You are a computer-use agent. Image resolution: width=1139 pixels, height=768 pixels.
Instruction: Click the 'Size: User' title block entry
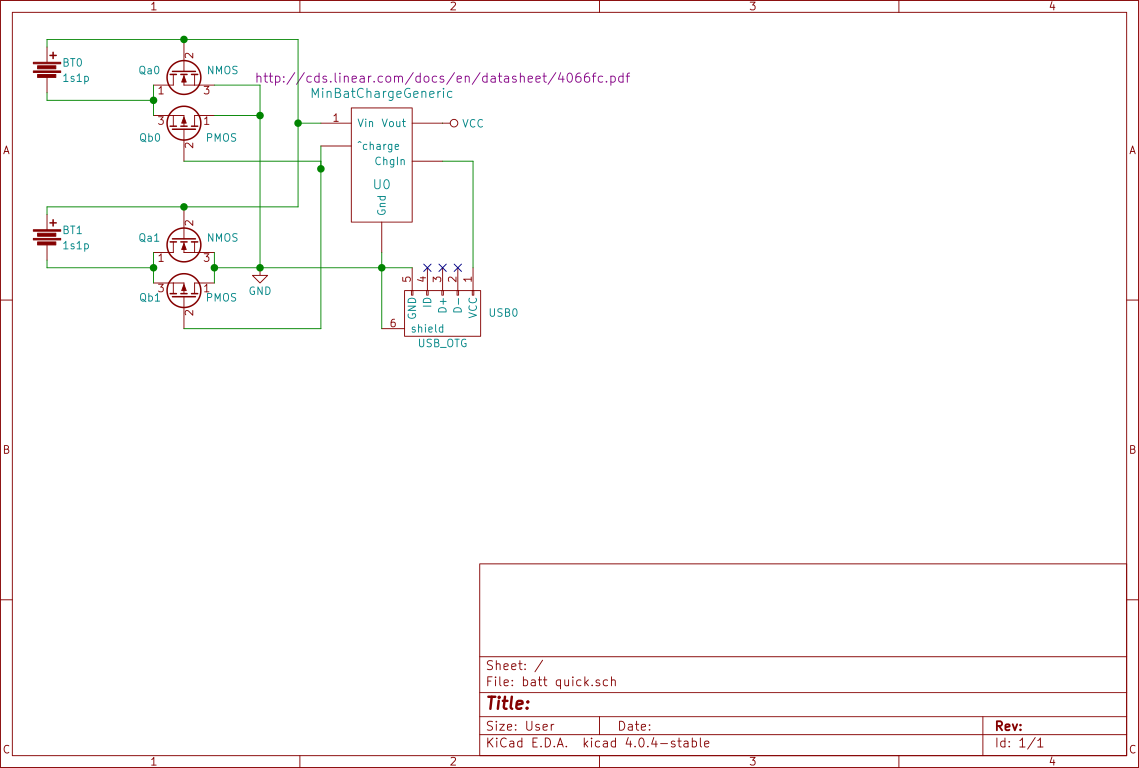pos(520,726)
